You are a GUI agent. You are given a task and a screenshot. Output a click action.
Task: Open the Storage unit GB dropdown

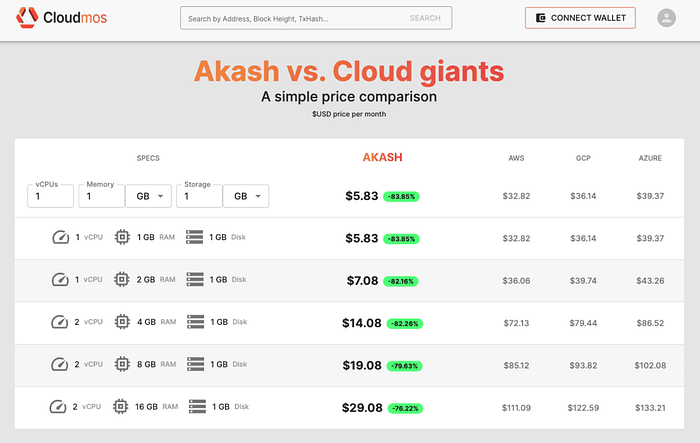click(246, 196)
